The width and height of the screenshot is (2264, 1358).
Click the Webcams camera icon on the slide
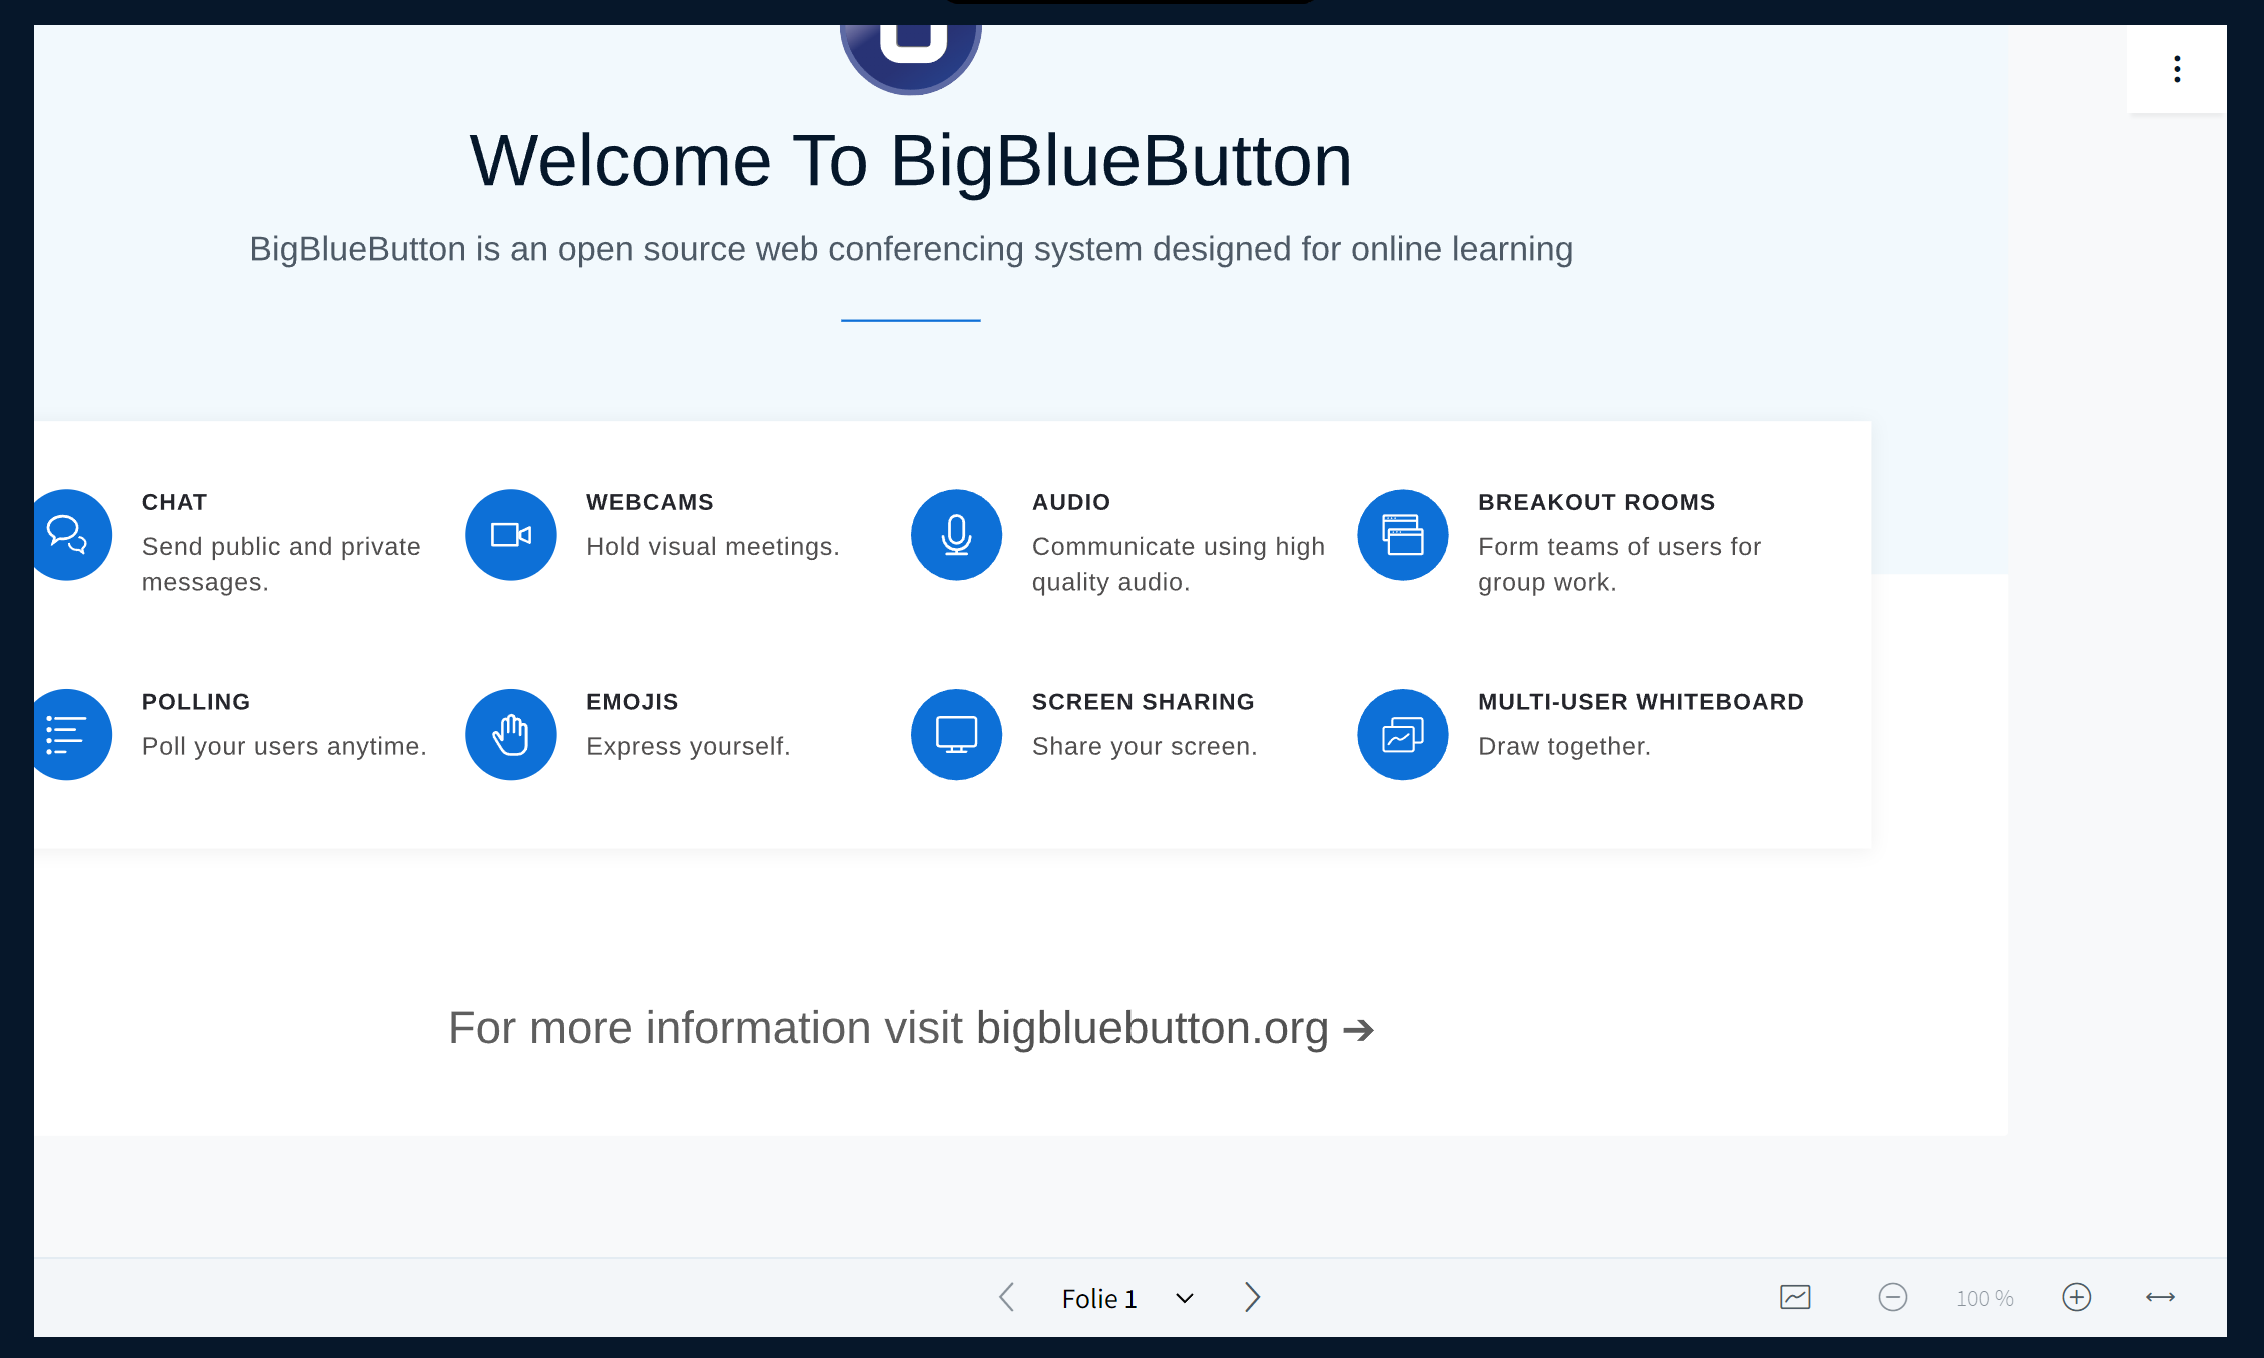point(510,534)
